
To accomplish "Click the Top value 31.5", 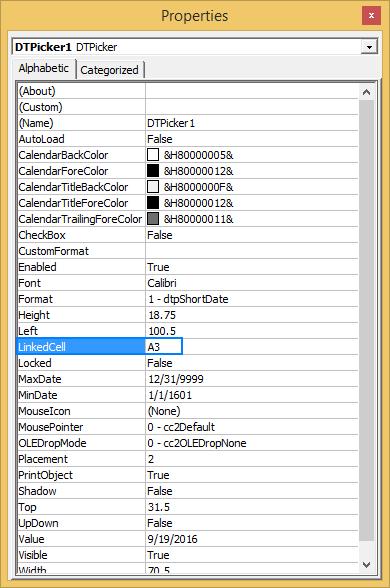I will coord(159,507).
